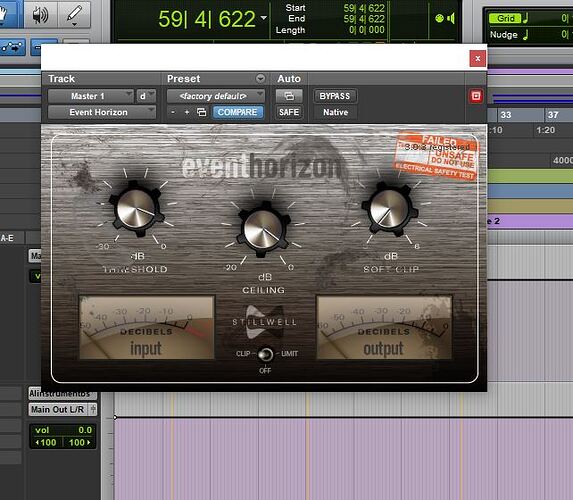Click the vol 0.0 volume field
573x500 pixels.
click(63, 430)
